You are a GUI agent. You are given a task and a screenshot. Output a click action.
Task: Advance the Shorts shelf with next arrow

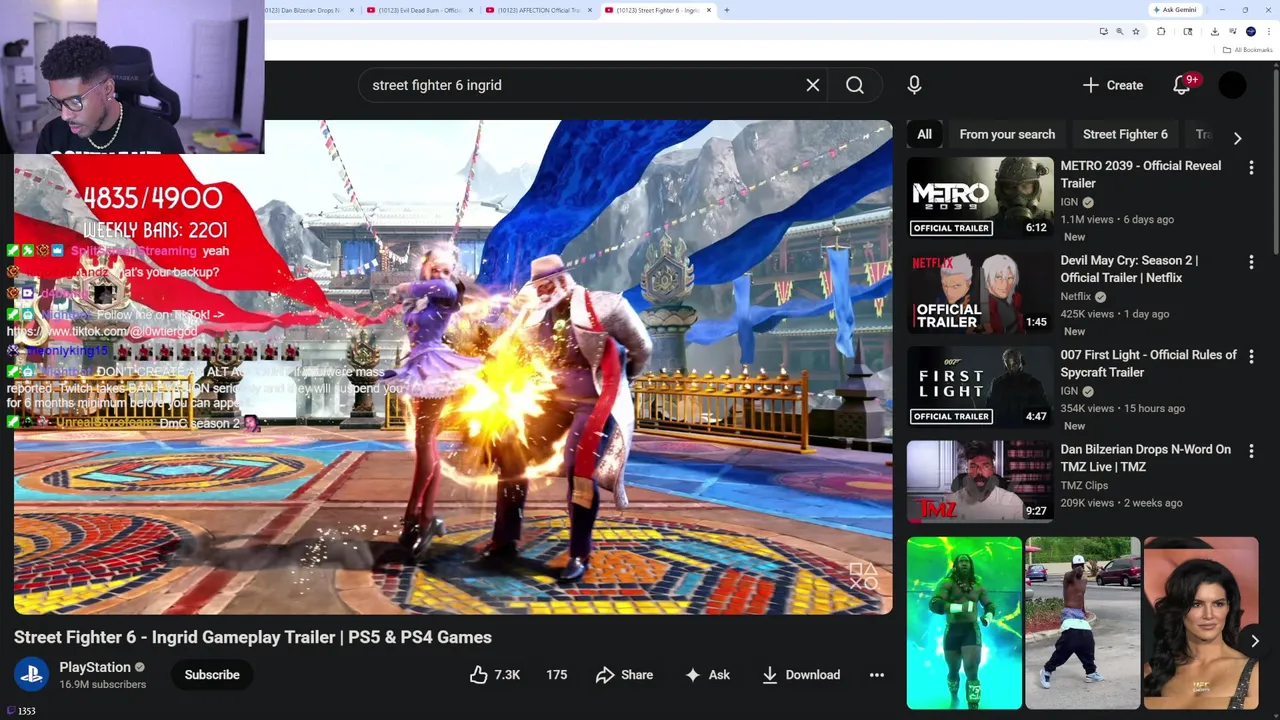(1254, 641)
